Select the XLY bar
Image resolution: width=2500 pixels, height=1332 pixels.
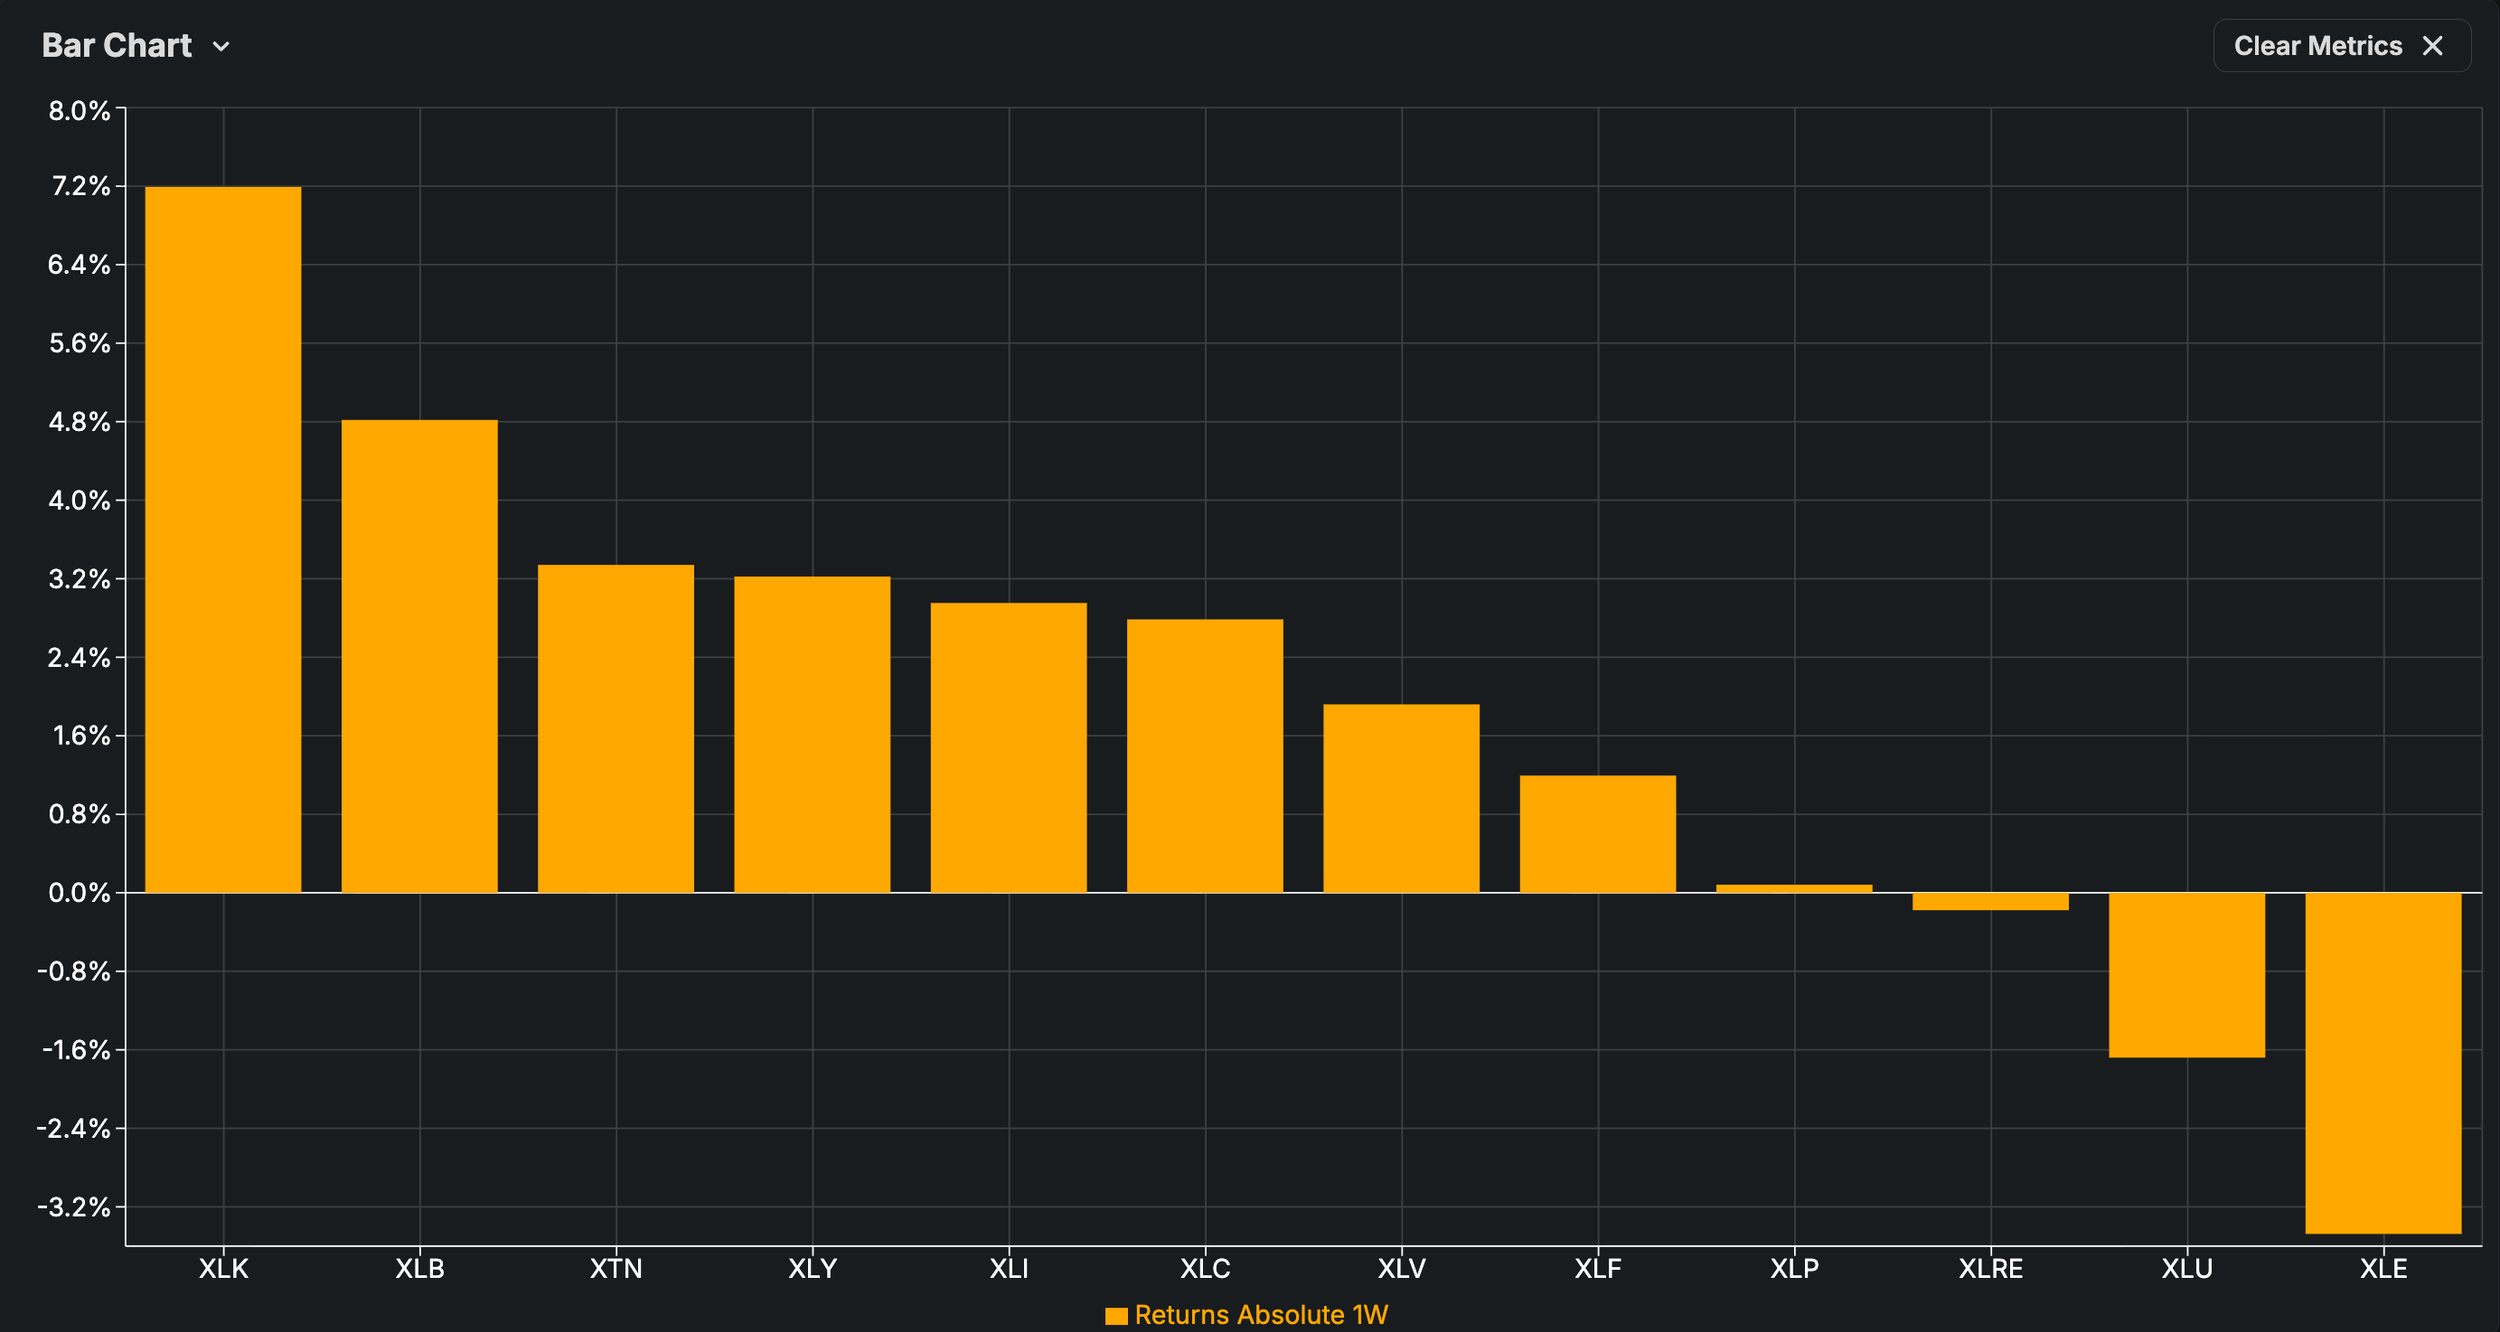[x=812, y=734]
